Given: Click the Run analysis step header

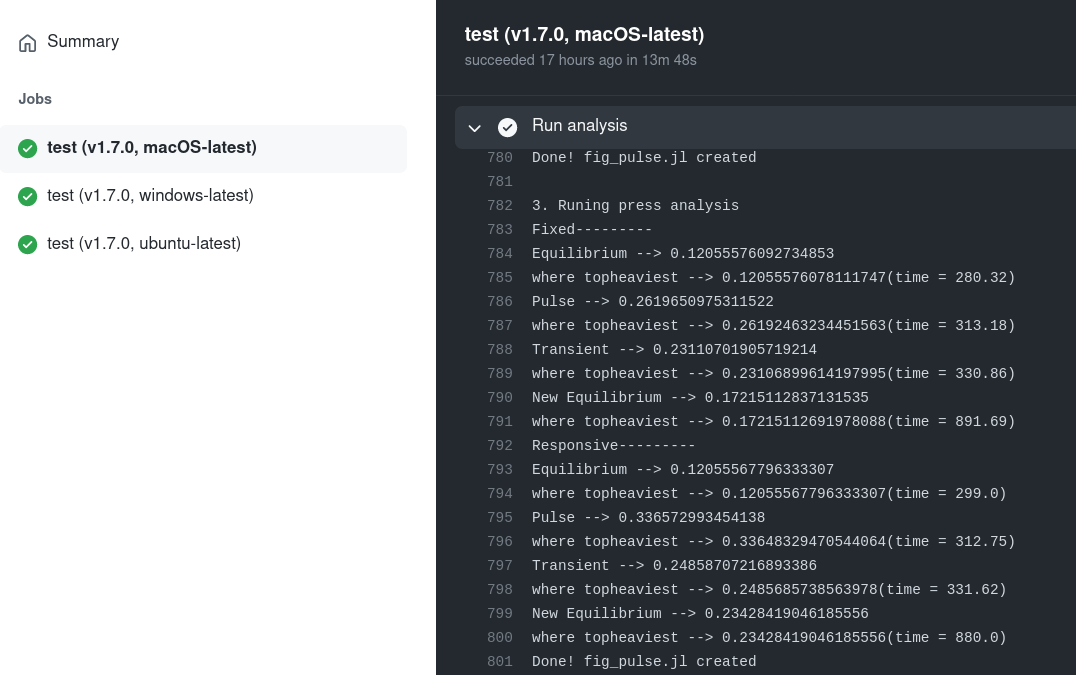Looking at the screenshot, I should click(765, 127).
